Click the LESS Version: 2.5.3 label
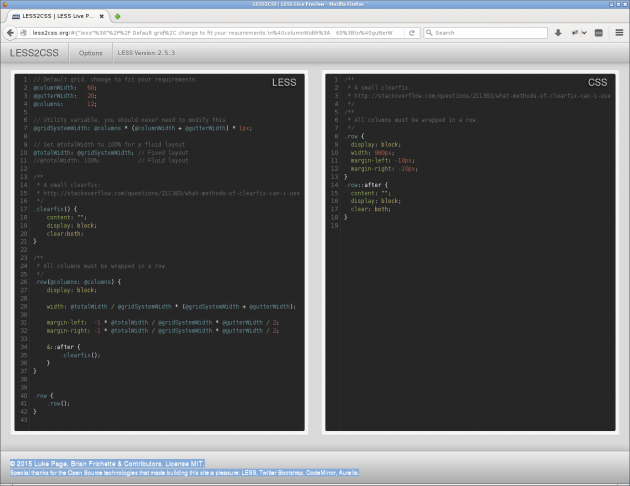The image size is (630, 486). (146, 53)
